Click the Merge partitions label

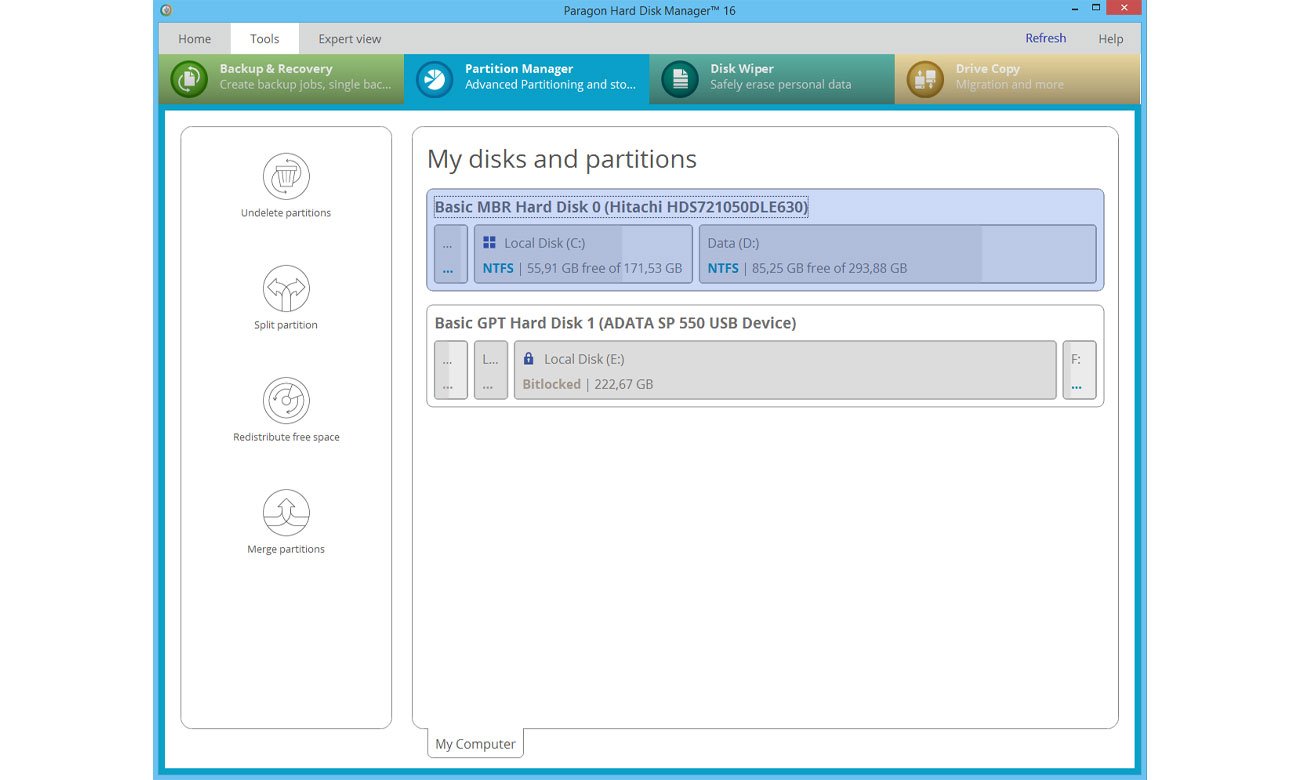coord(286,549)
